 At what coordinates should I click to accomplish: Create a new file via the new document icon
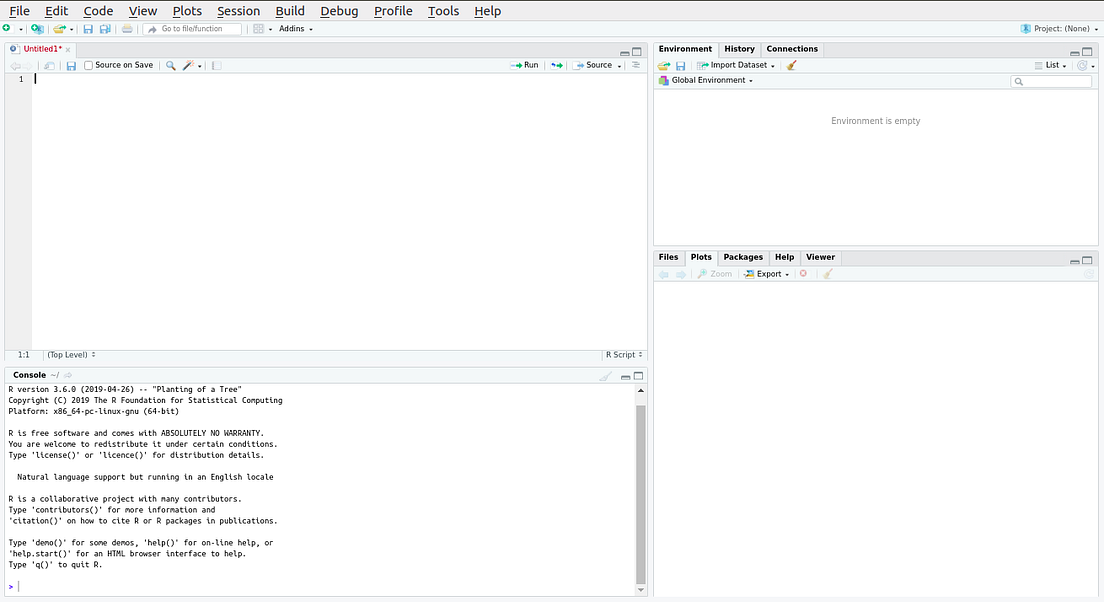click(9, 28)
